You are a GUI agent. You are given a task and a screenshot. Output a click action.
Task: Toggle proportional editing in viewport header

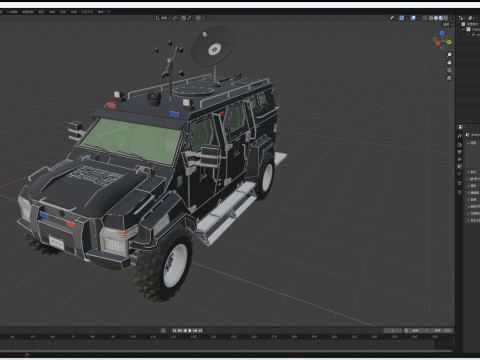[x=198, y=18]
